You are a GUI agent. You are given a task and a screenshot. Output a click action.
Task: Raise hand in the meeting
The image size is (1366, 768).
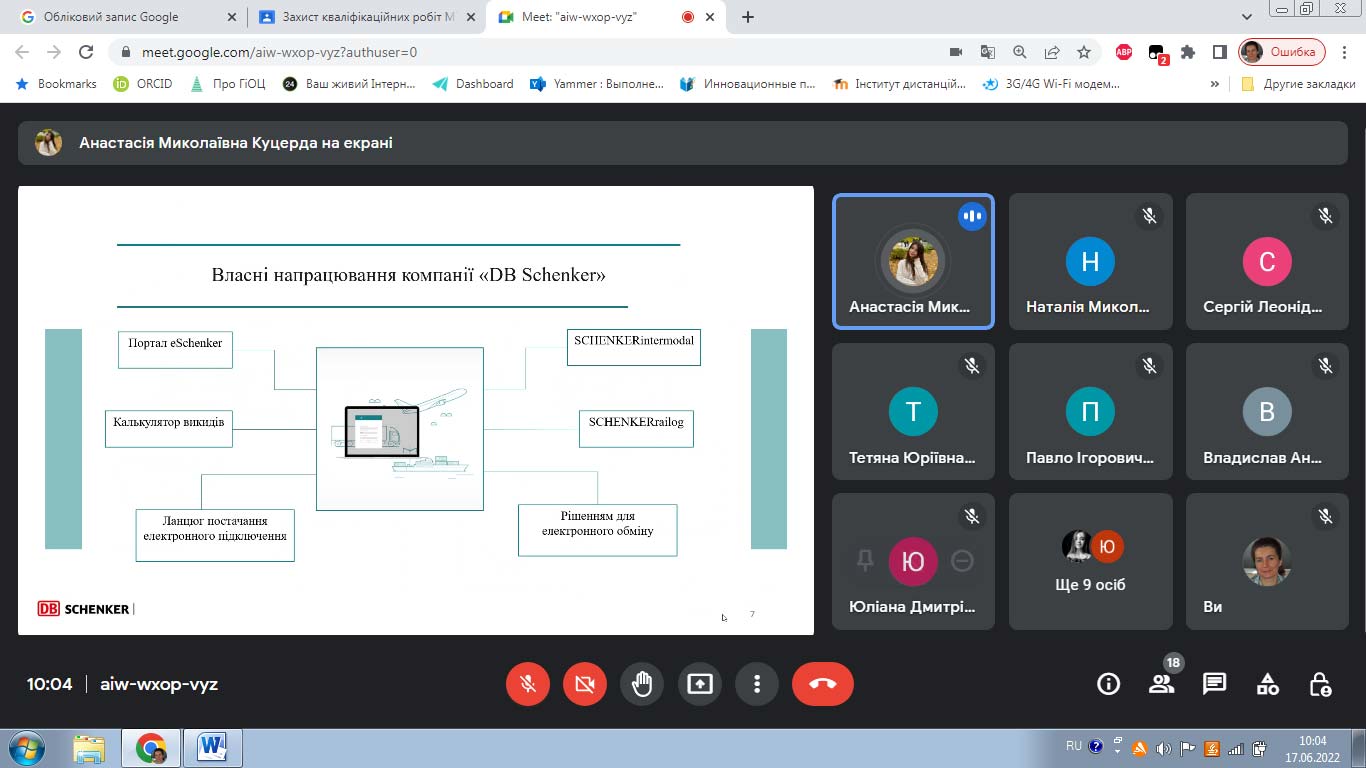pyautogui.click(x=642, y=684)
